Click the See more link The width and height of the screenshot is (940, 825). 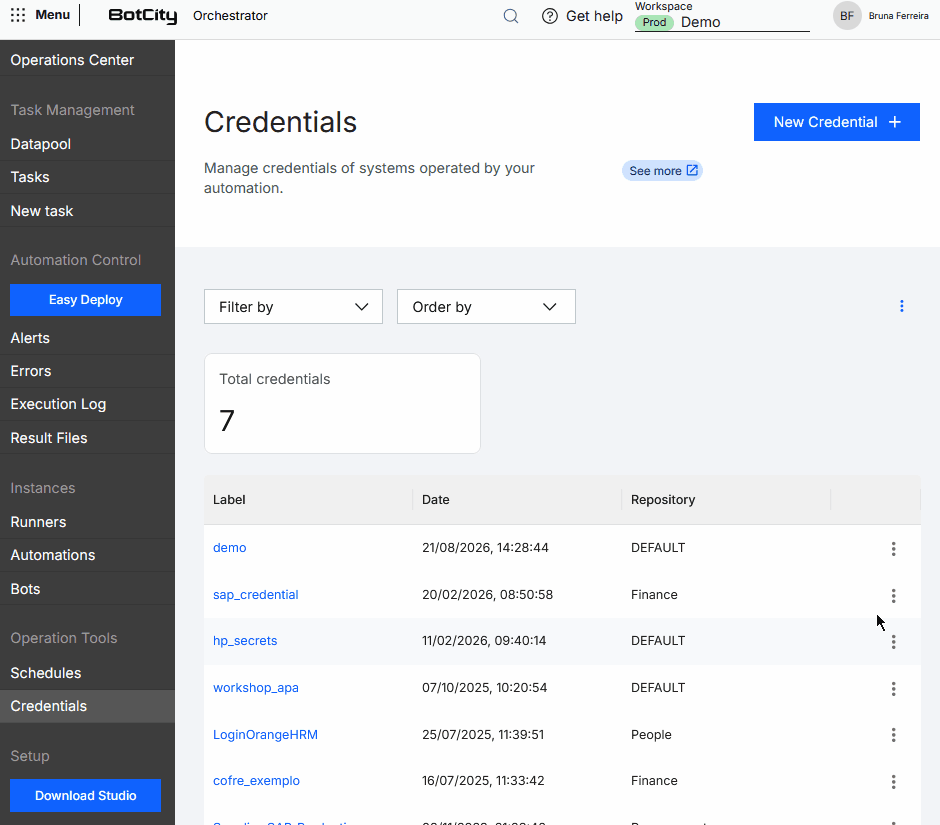(662, 171)
